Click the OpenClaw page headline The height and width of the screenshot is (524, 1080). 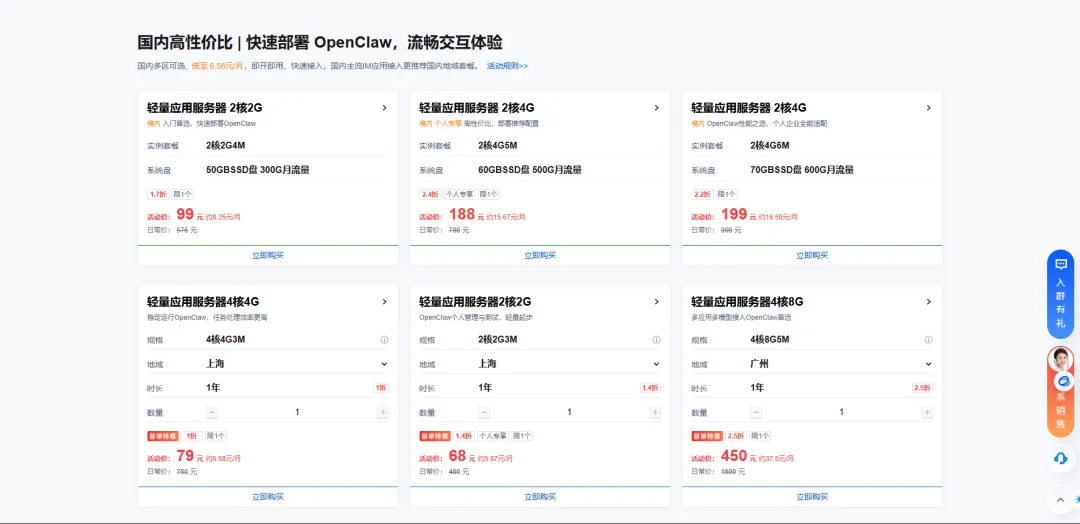click(320, 42)
